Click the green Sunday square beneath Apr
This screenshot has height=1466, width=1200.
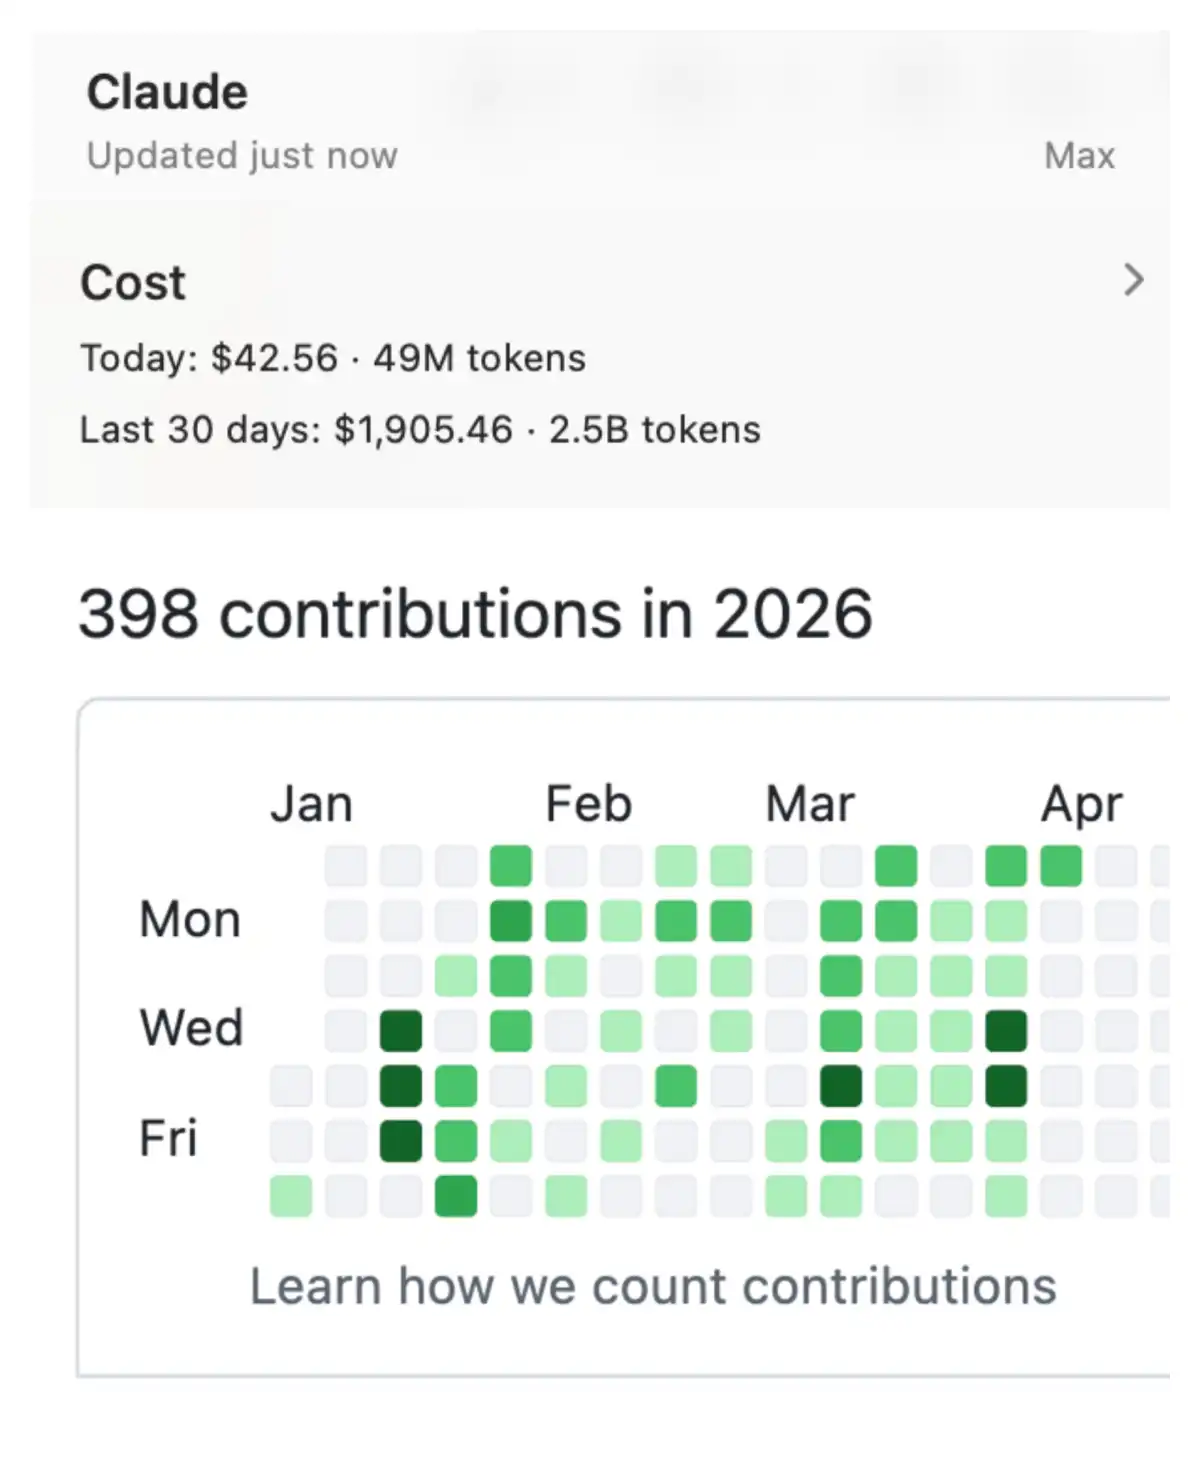point(1061,866)
